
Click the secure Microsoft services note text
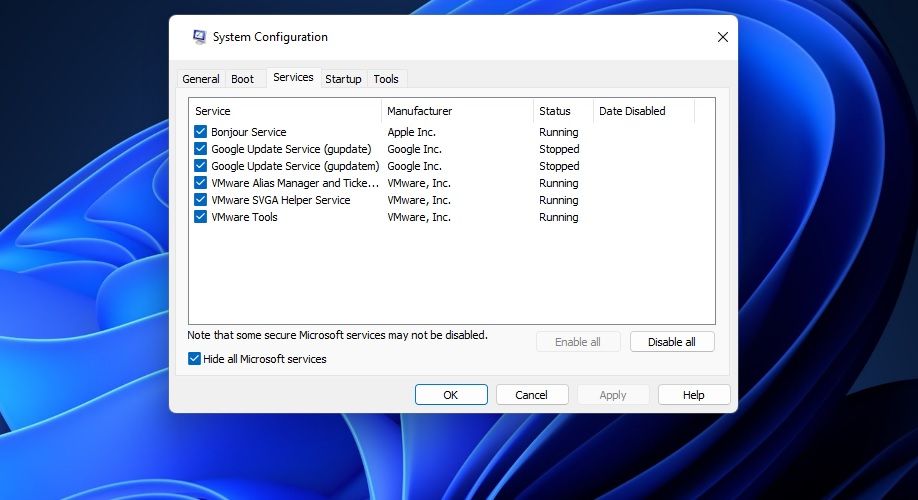[337, 335]
